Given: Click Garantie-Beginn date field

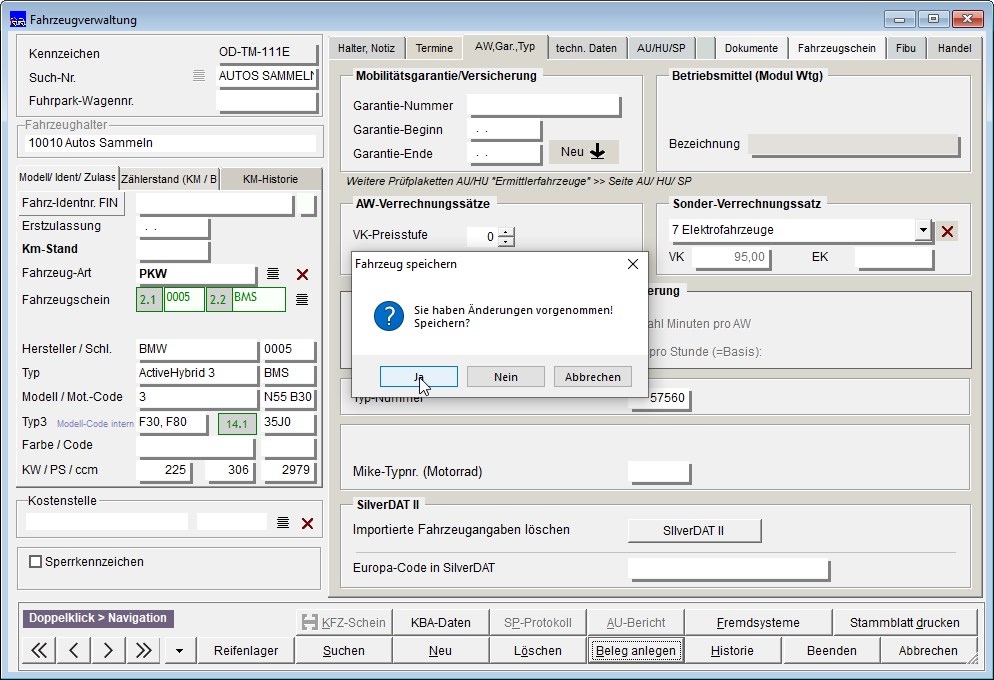Looking at the screenshot, I should point(505,130).
